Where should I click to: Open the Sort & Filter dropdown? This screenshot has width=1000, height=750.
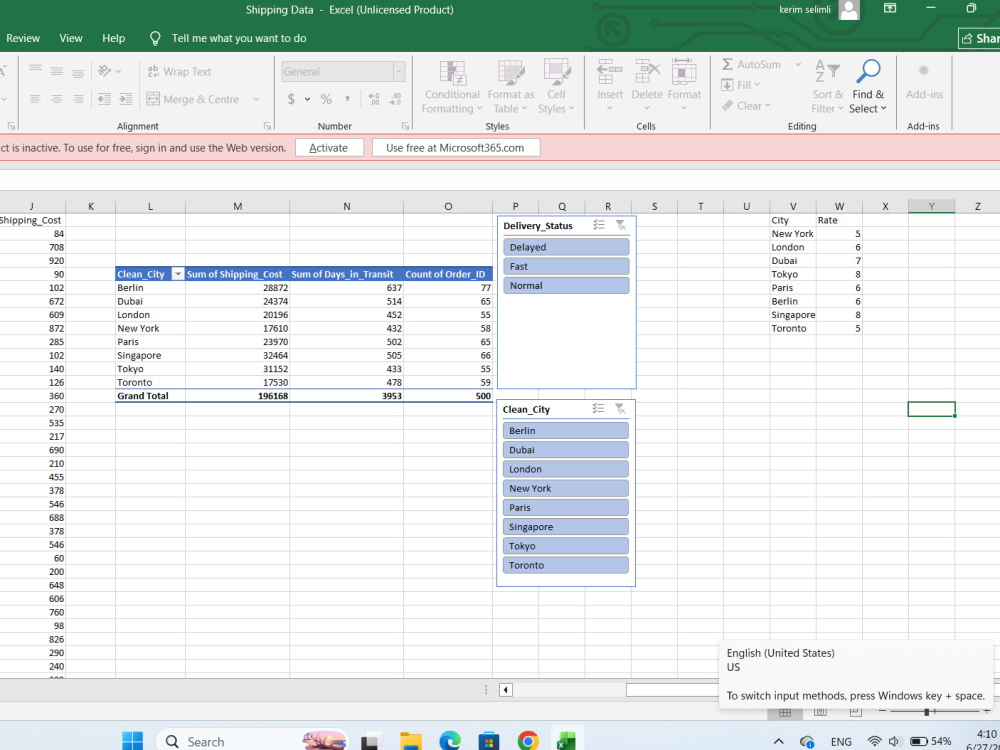pos(828,87)
